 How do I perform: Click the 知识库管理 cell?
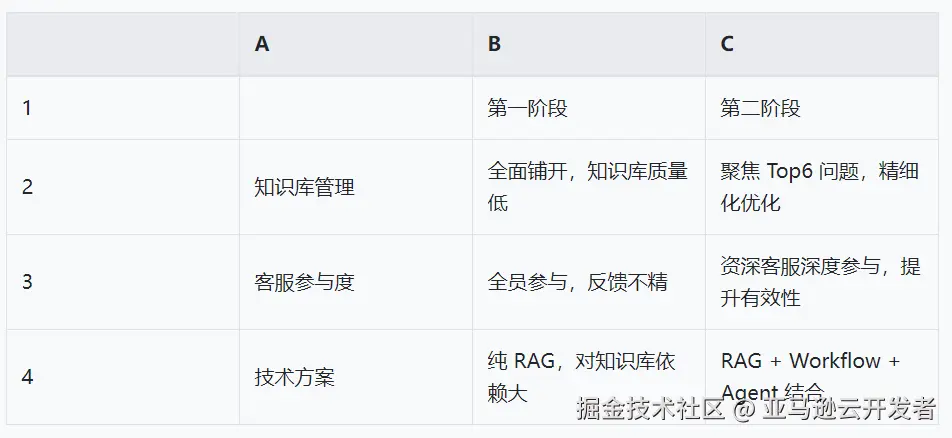click(x=356, y=187)
